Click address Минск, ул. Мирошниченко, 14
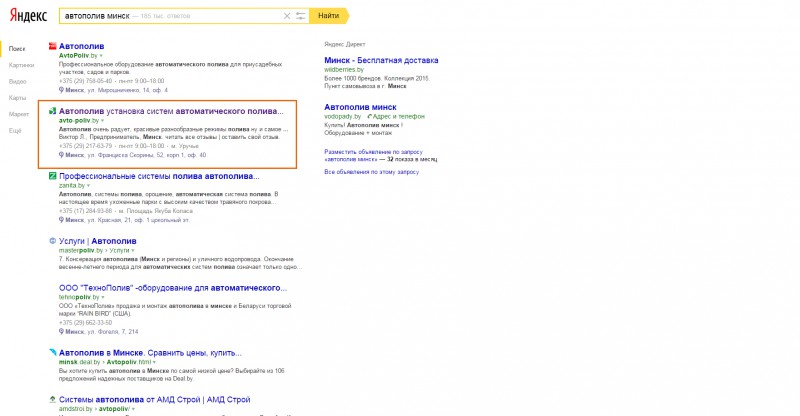Viewport: 800px width, 416px height. (116, 90)
